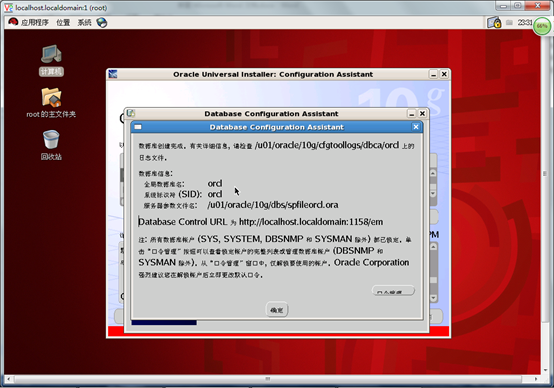Minimize the Oracle Universal Installer window
This screenshot has width=554, height=388.
click(434, 75)
